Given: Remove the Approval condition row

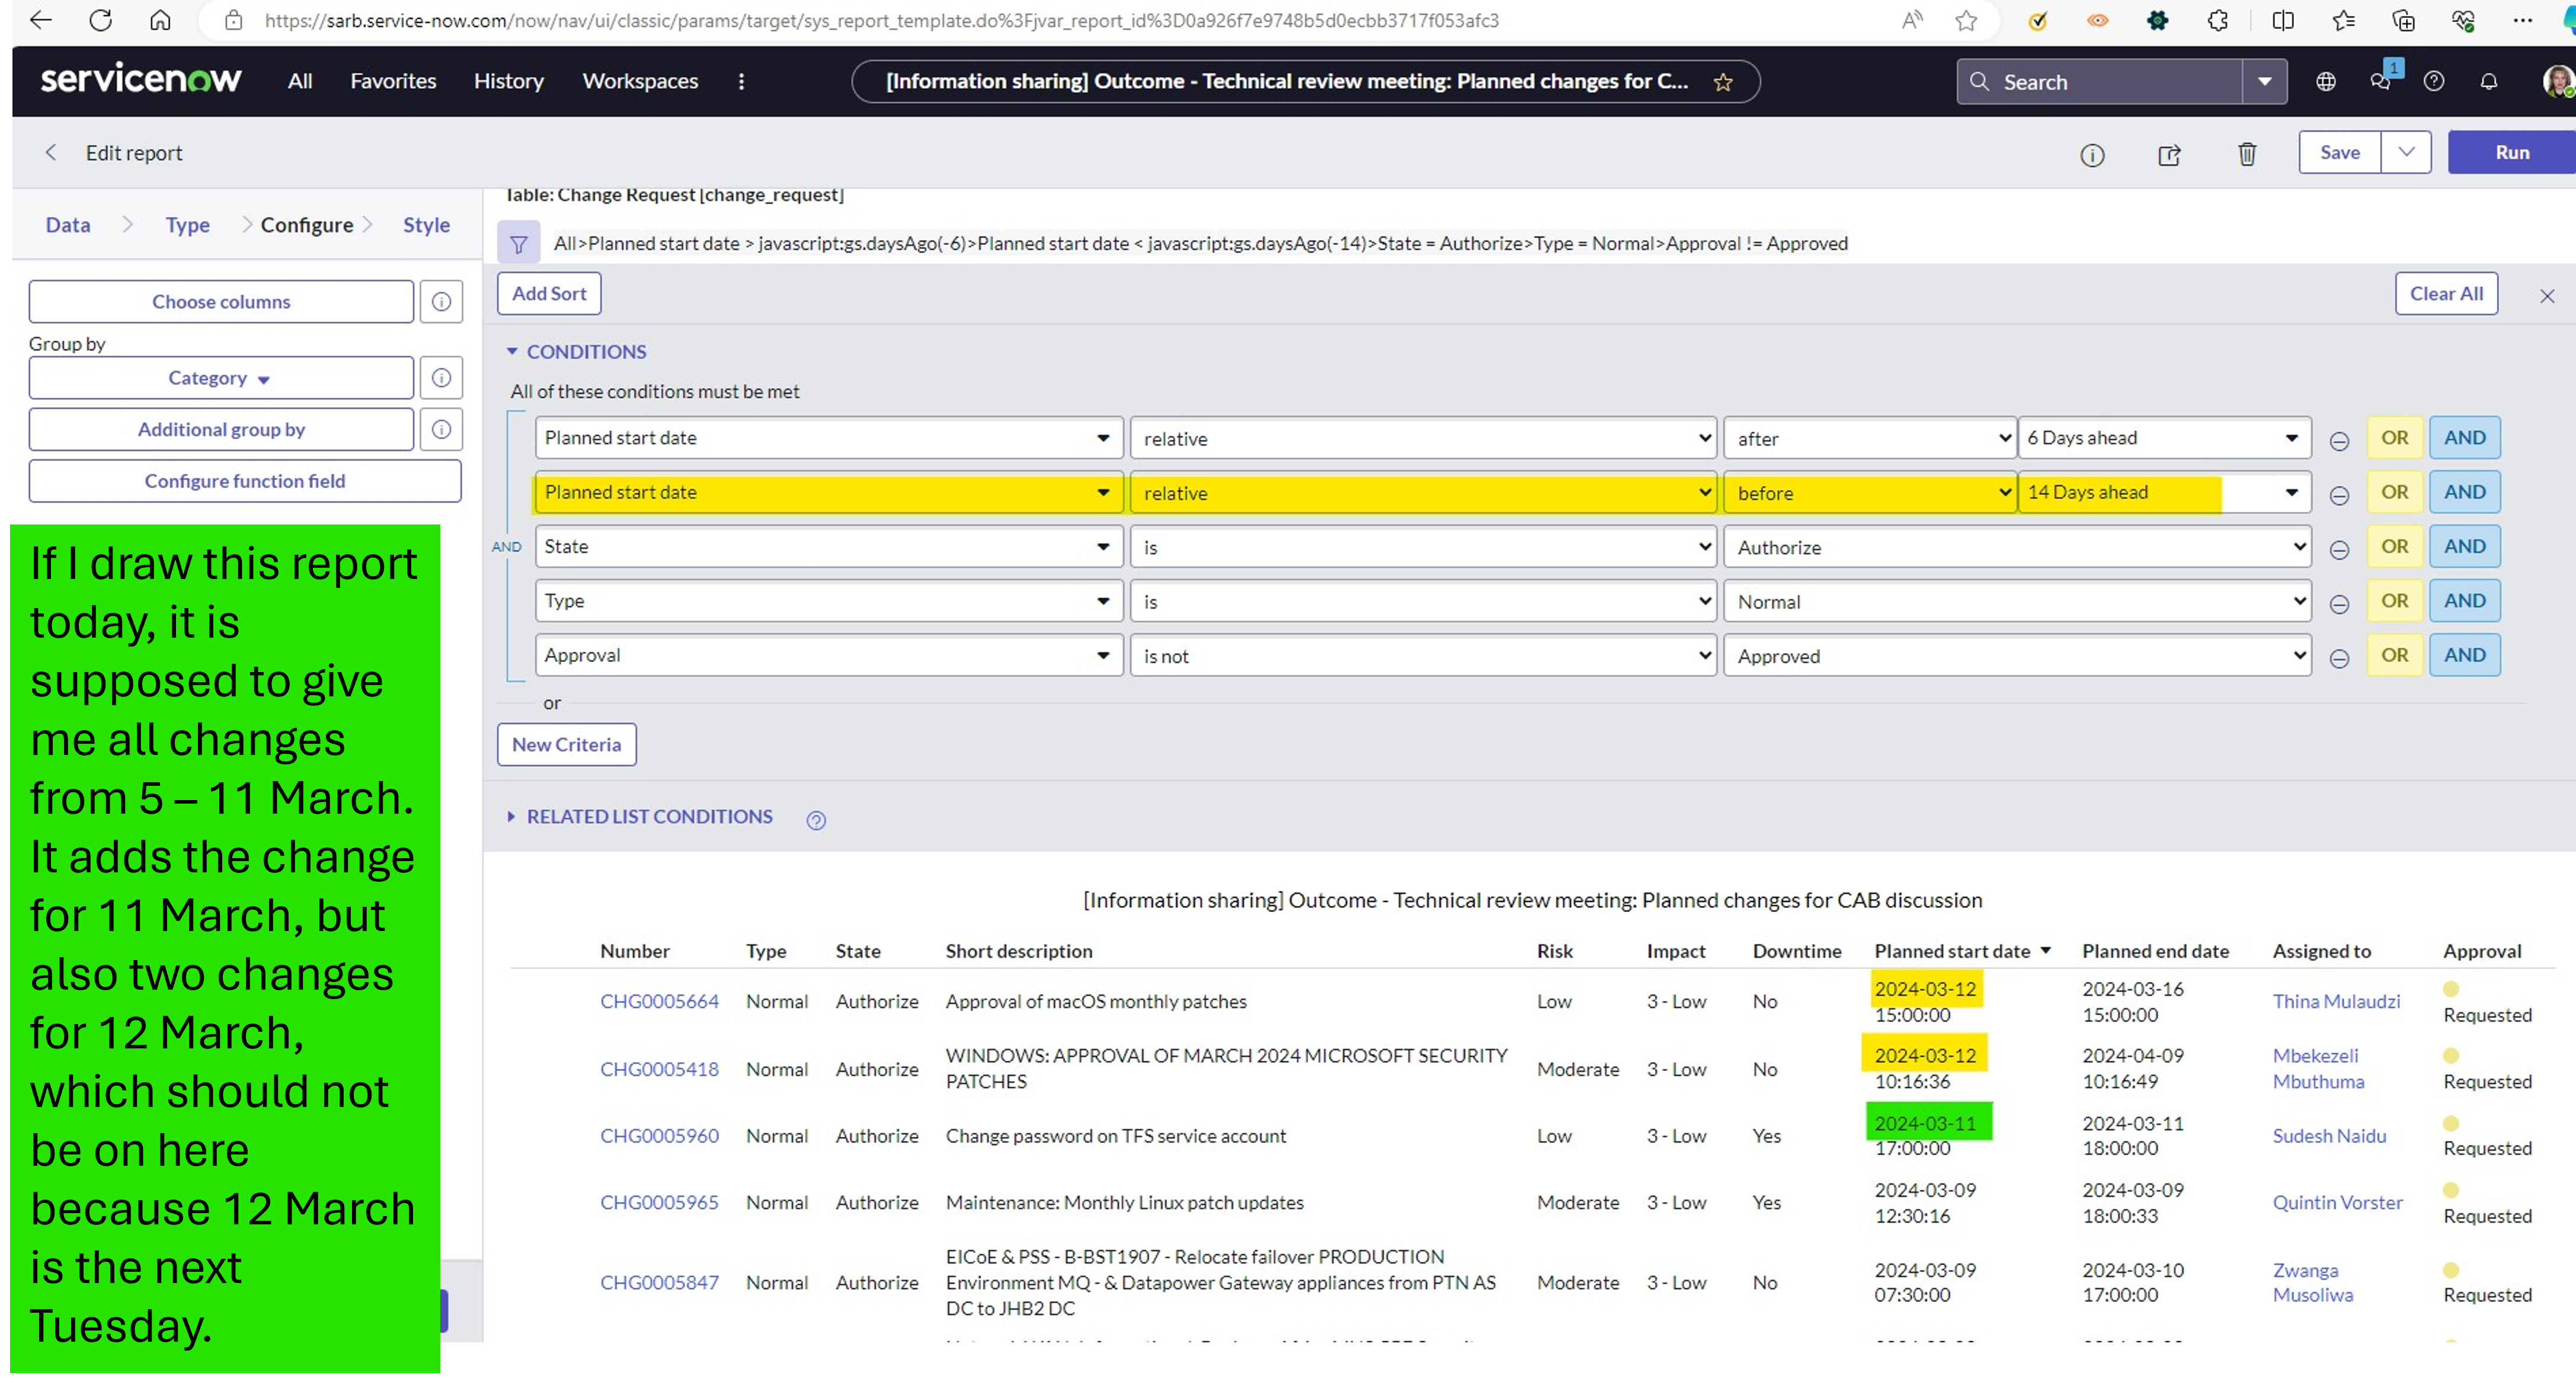Looking at the screenshot, I should click(2339, 659).
